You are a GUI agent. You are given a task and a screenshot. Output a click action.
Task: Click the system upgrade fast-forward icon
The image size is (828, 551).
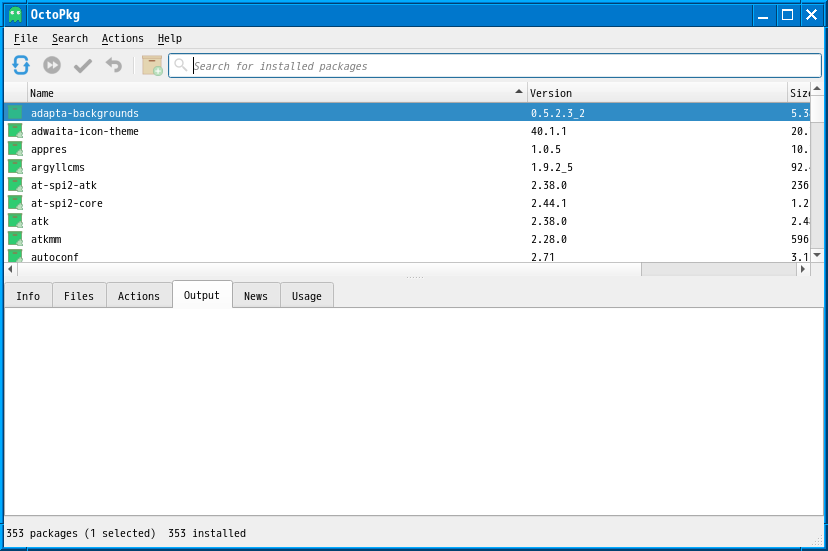click(52, 66)
